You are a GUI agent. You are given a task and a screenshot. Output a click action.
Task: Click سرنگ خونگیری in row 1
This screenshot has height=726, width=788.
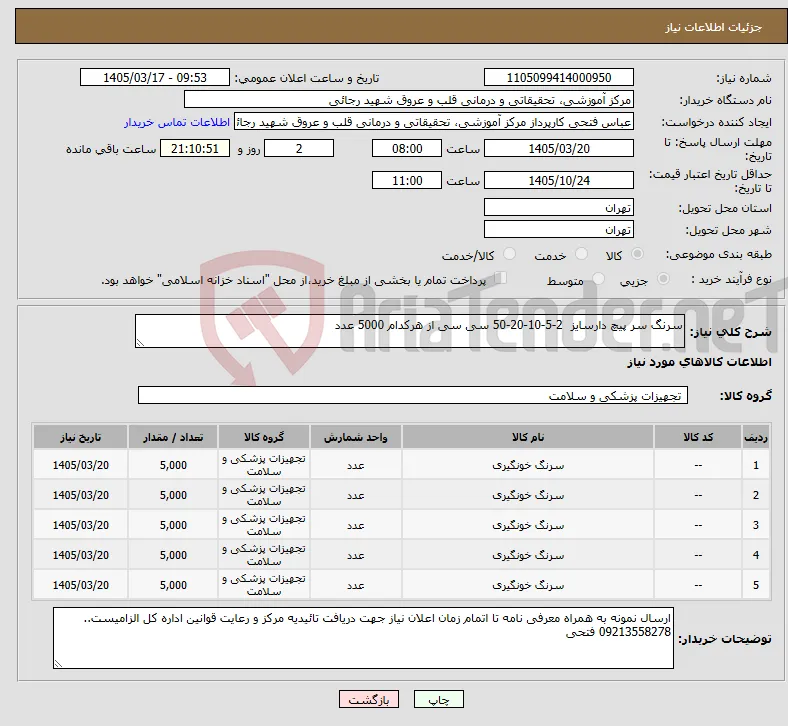tap(528, 465)
